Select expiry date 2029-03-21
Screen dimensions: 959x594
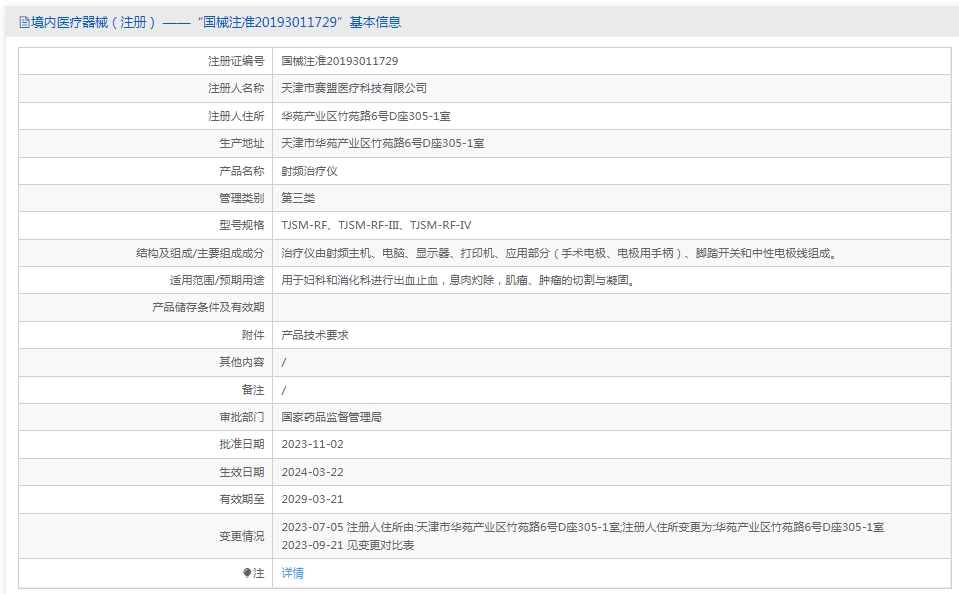point(313,499)
